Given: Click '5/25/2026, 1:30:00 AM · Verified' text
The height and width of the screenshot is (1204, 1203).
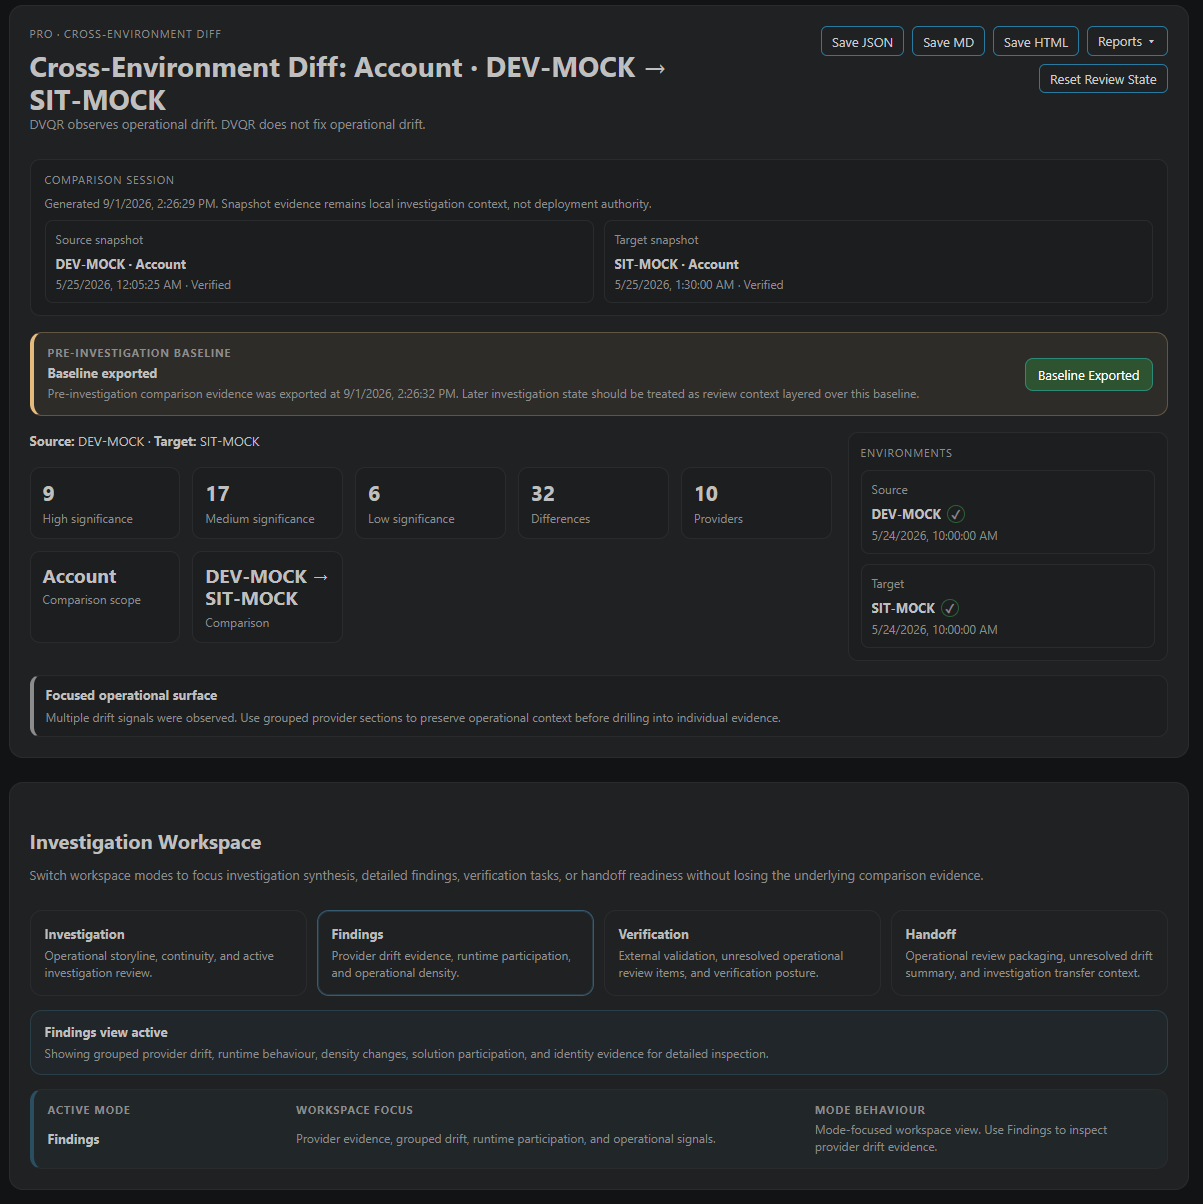Looking at the screenshot, I should (699, 285).
